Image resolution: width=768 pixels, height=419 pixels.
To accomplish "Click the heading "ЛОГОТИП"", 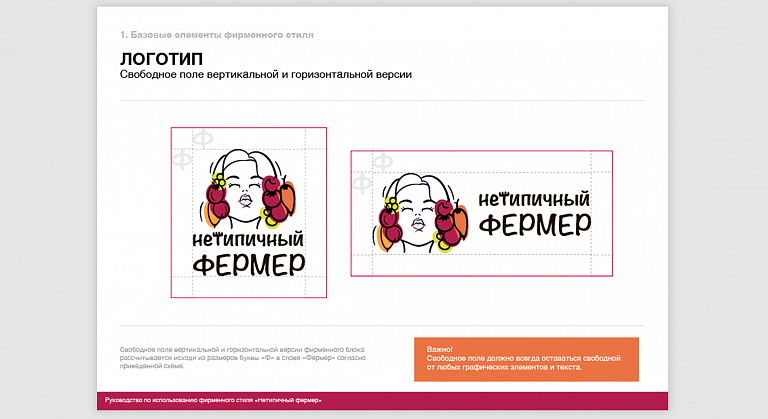I will pos(161,59).
